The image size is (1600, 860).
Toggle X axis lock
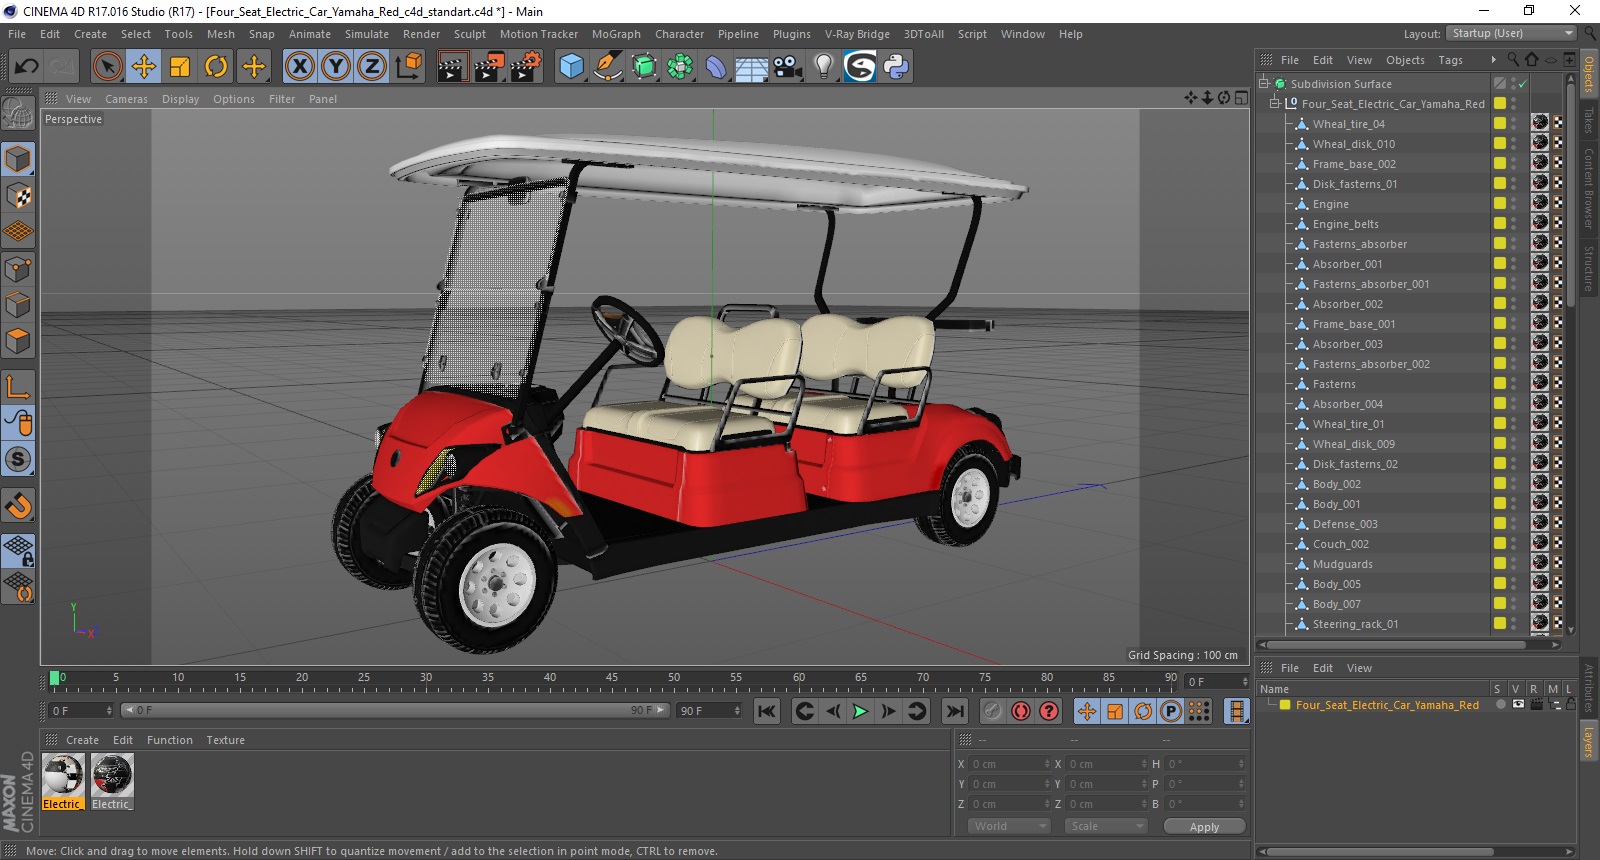299,67
